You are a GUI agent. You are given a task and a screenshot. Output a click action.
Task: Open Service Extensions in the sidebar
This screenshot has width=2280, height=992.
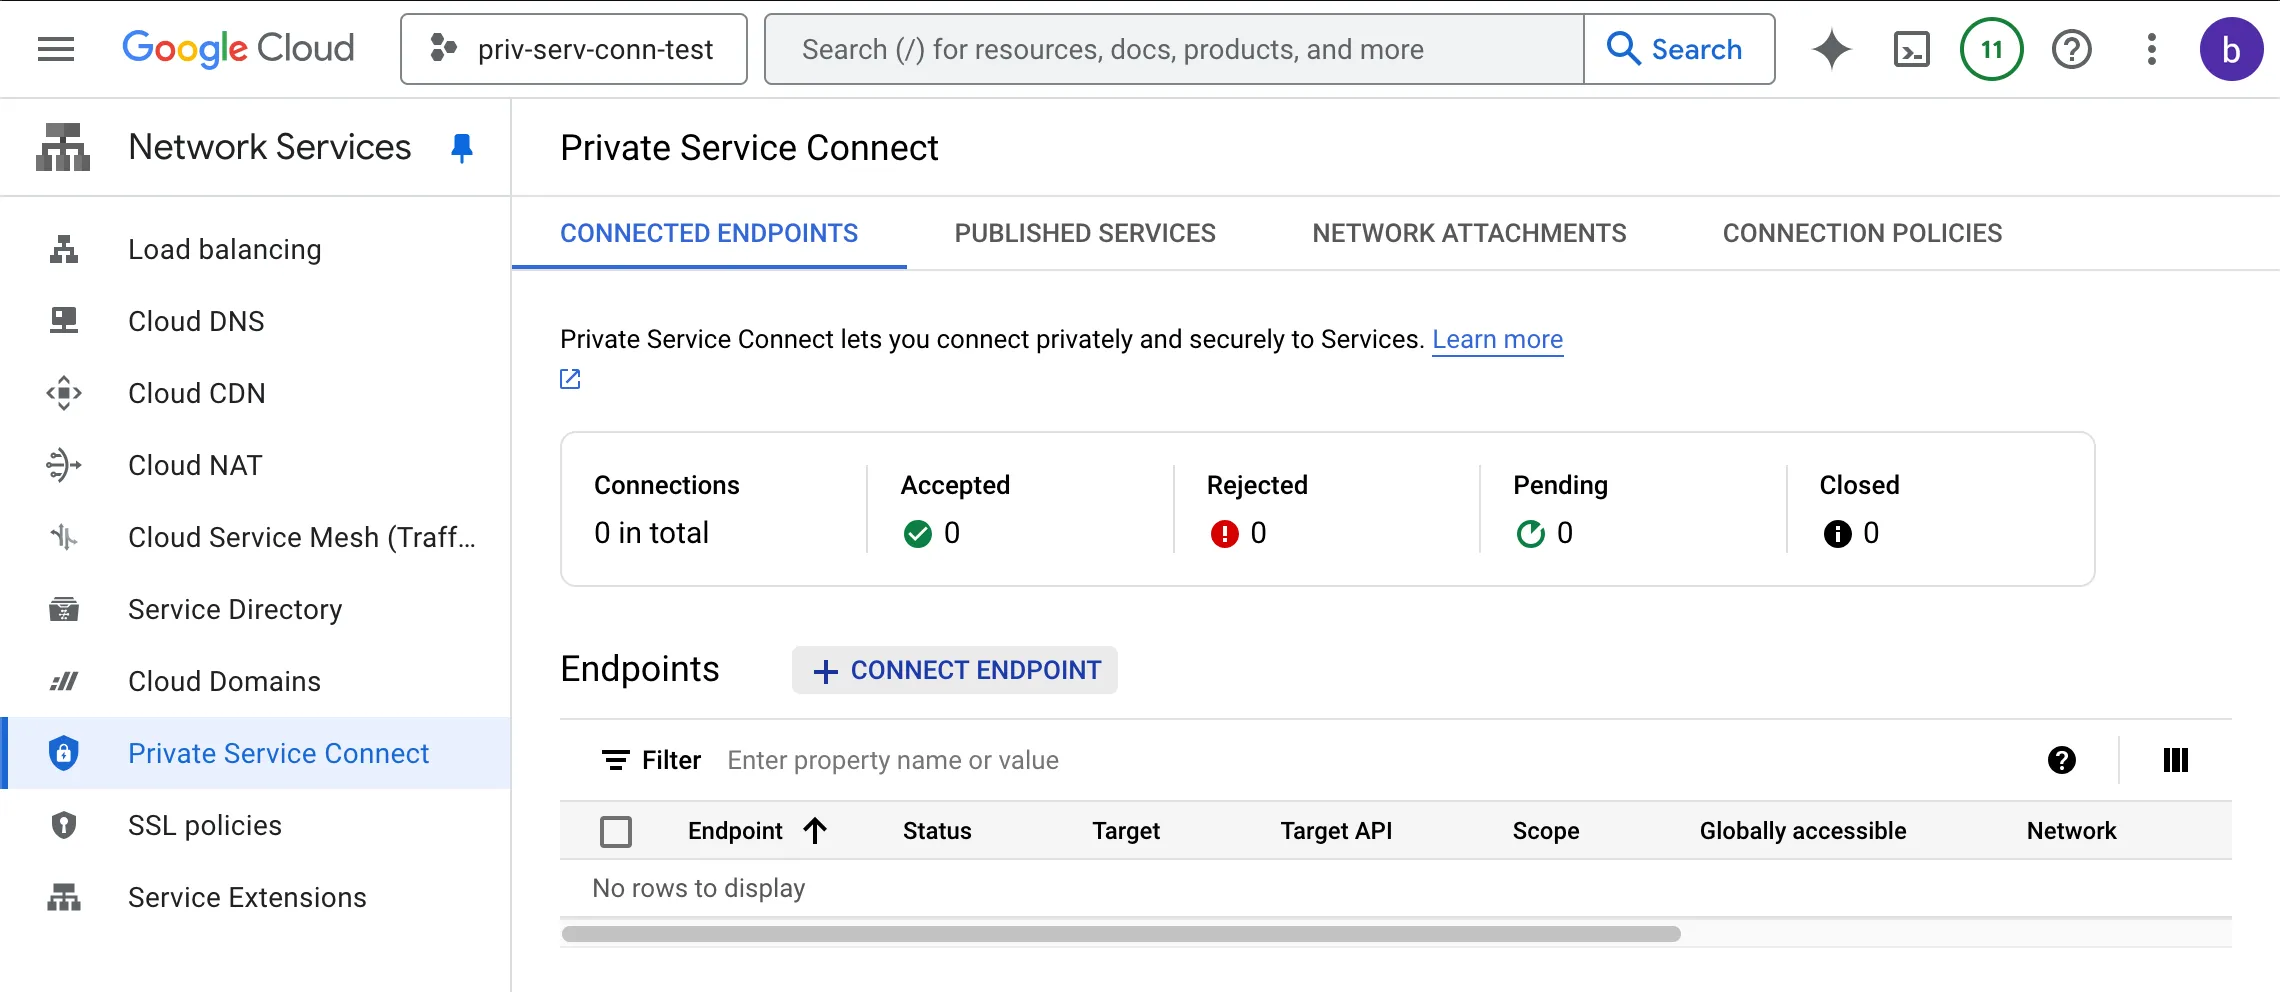pos(246,897)
